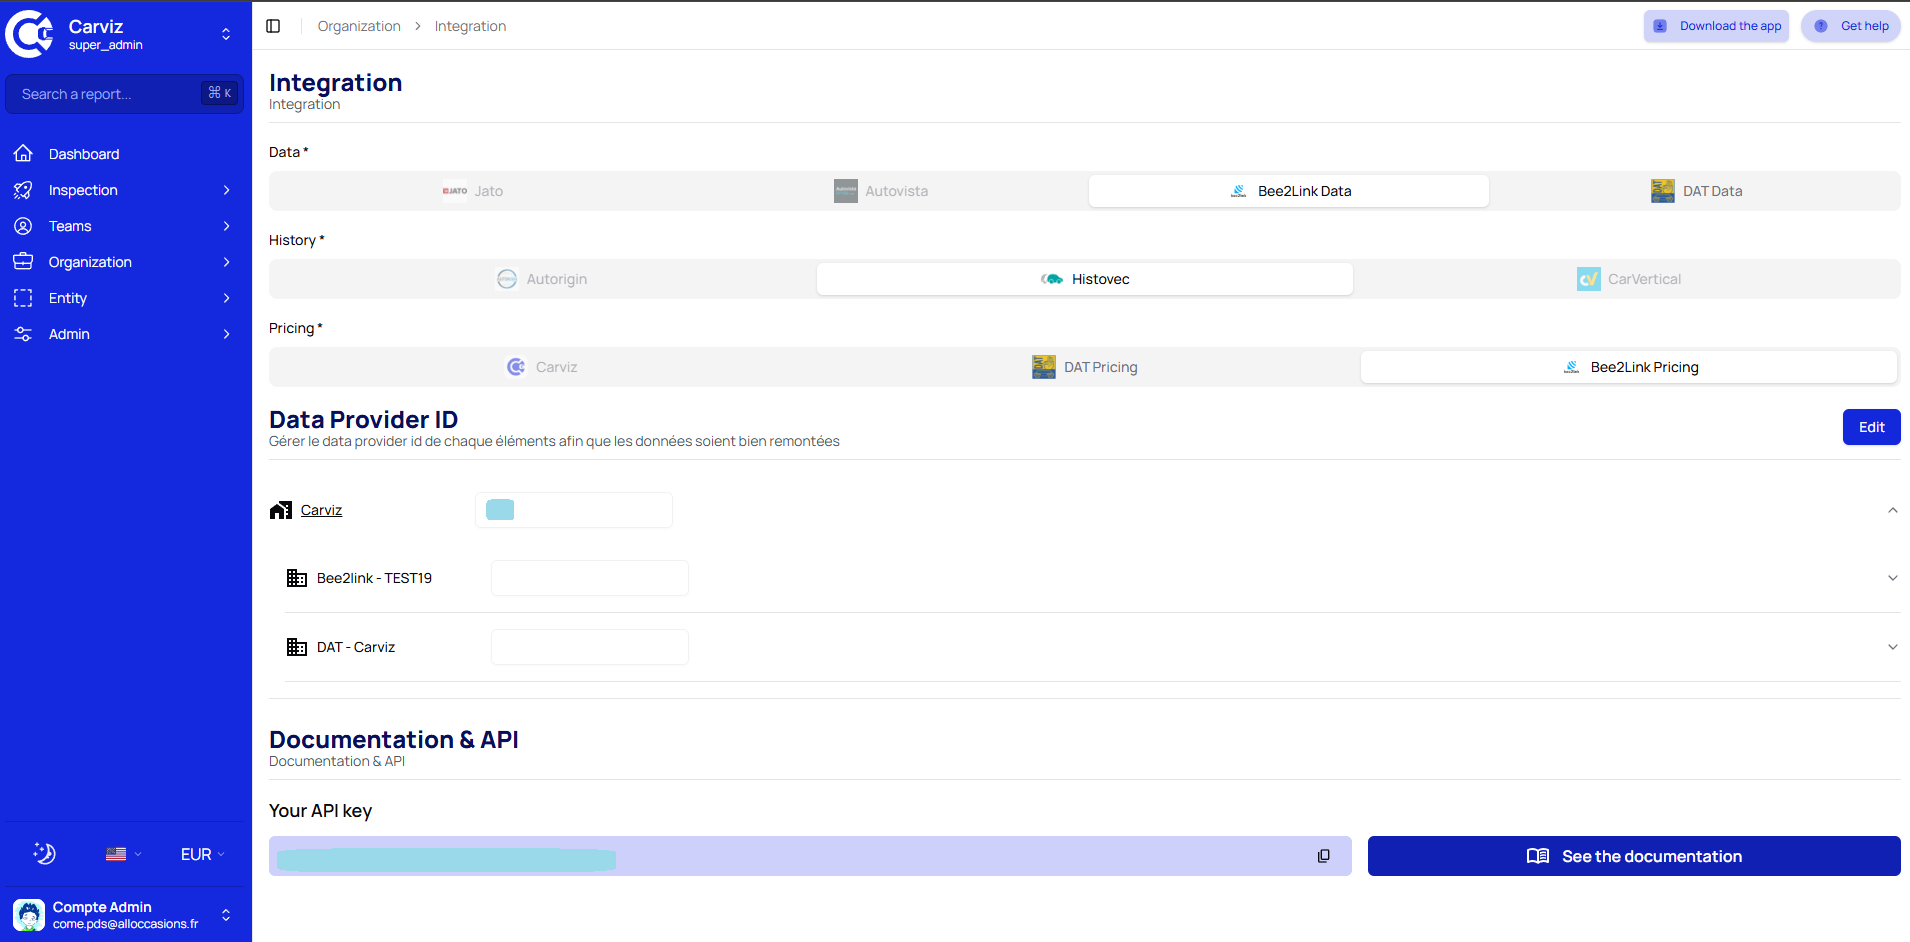Click the Teams user icon
The width and height of the screenshot is (1910, 942).
[x=23, y=226]
